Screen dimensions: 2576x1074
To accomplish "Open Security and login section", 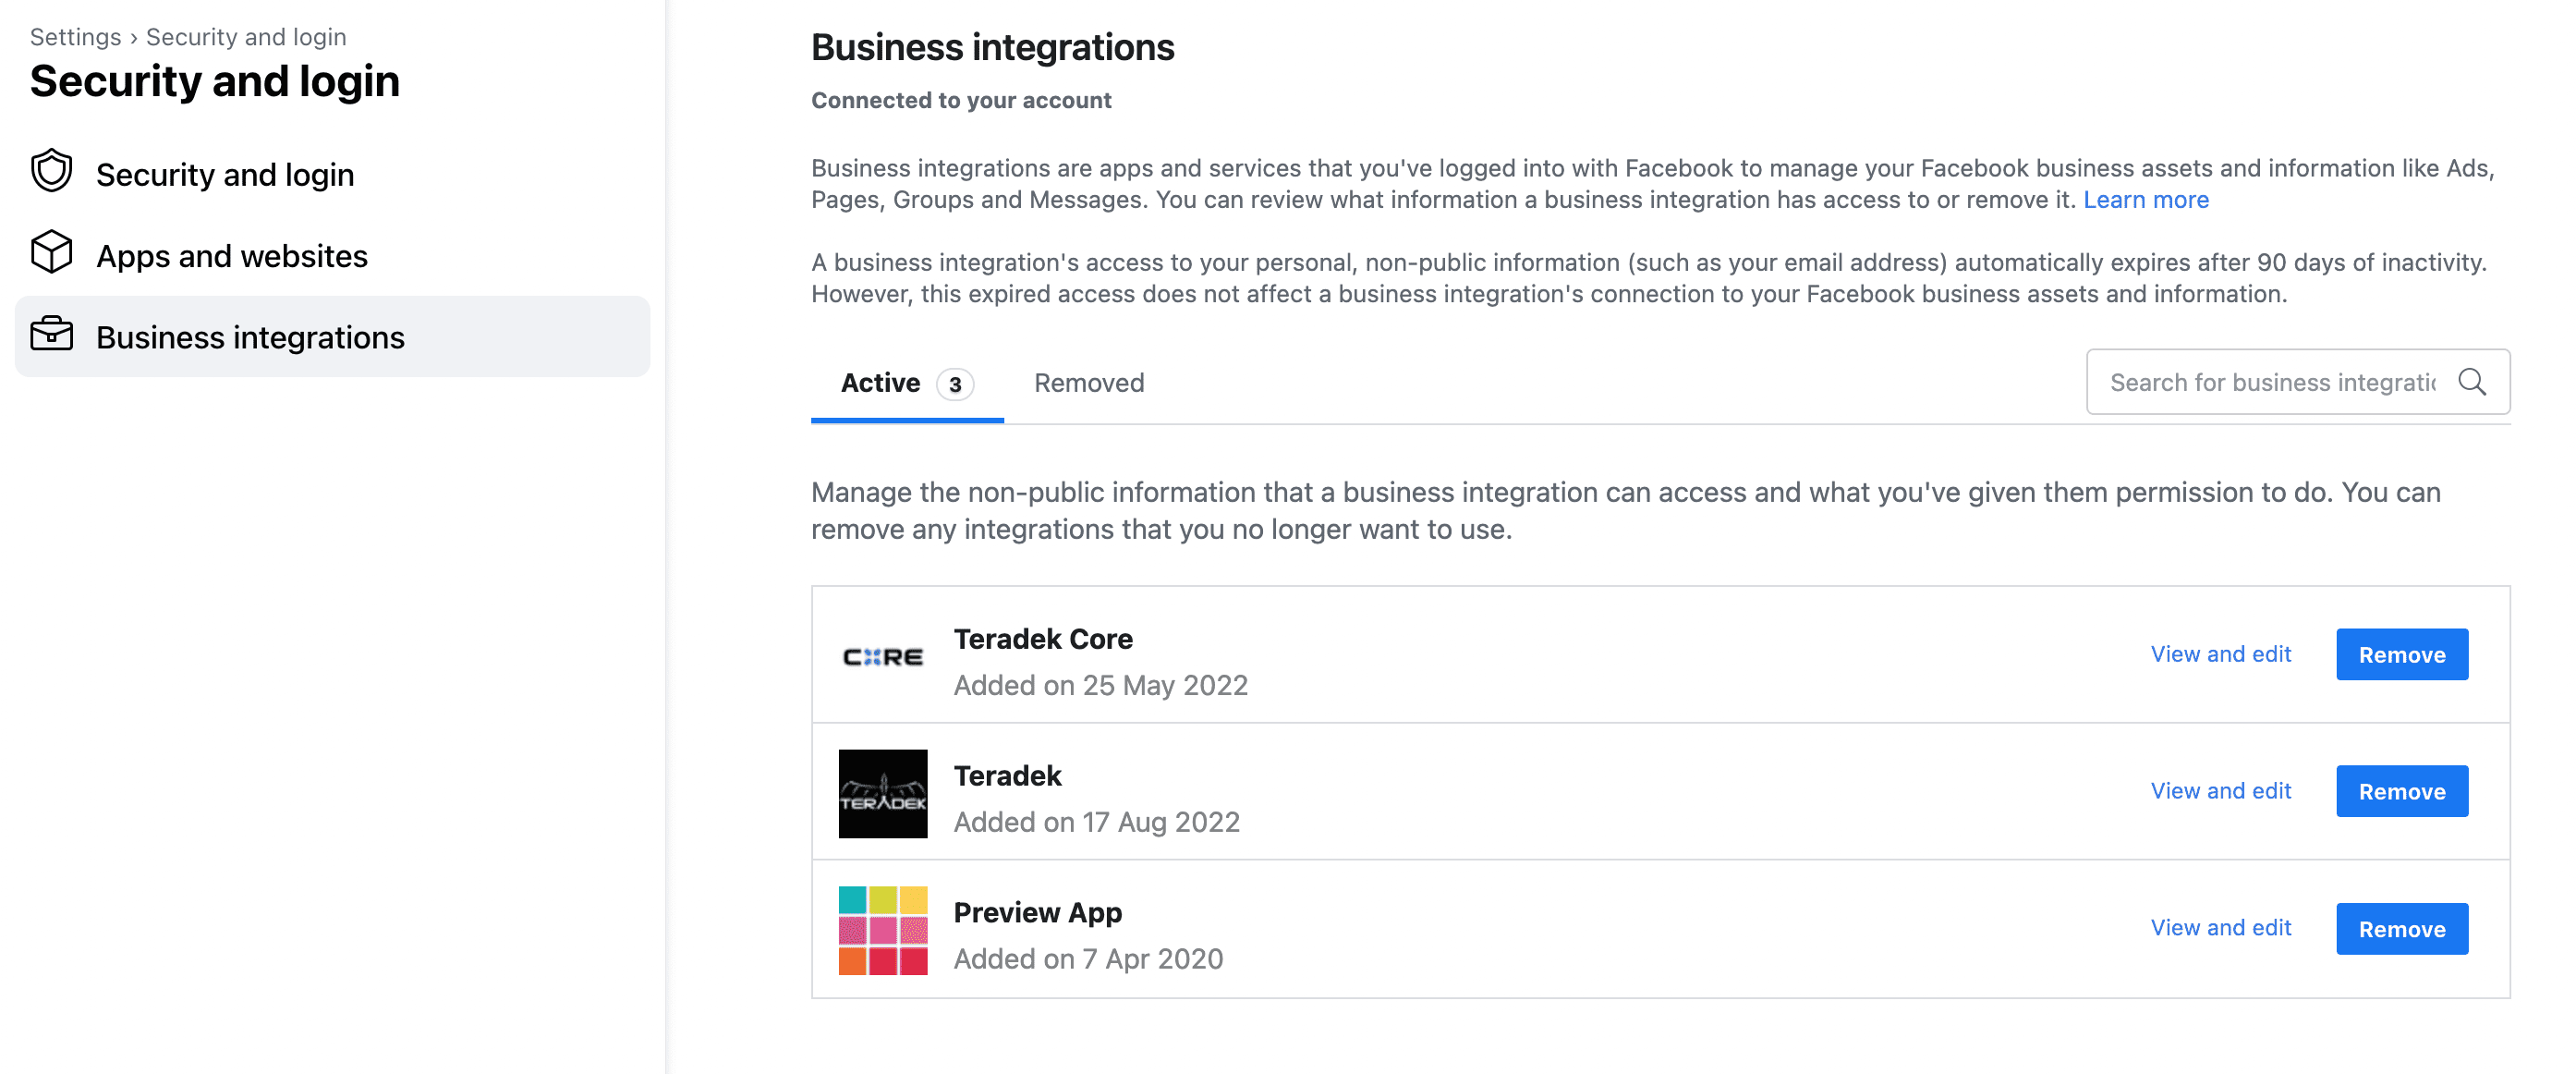I will [224, 174].
